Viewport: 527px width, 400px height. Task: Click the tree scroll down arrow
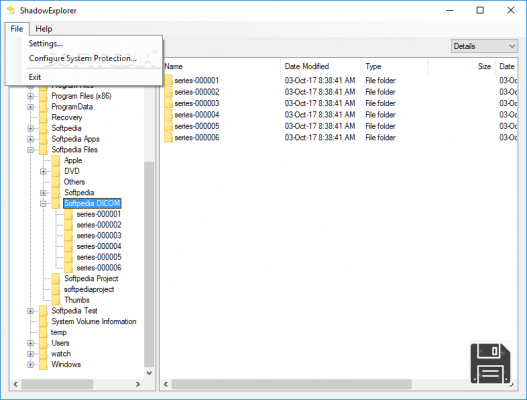[x=149, y=373]
